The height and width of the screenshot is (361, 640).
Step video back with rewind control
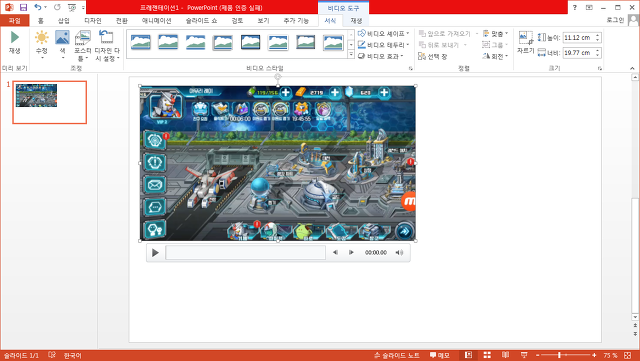pyautogui.click(x=335, y=253)
